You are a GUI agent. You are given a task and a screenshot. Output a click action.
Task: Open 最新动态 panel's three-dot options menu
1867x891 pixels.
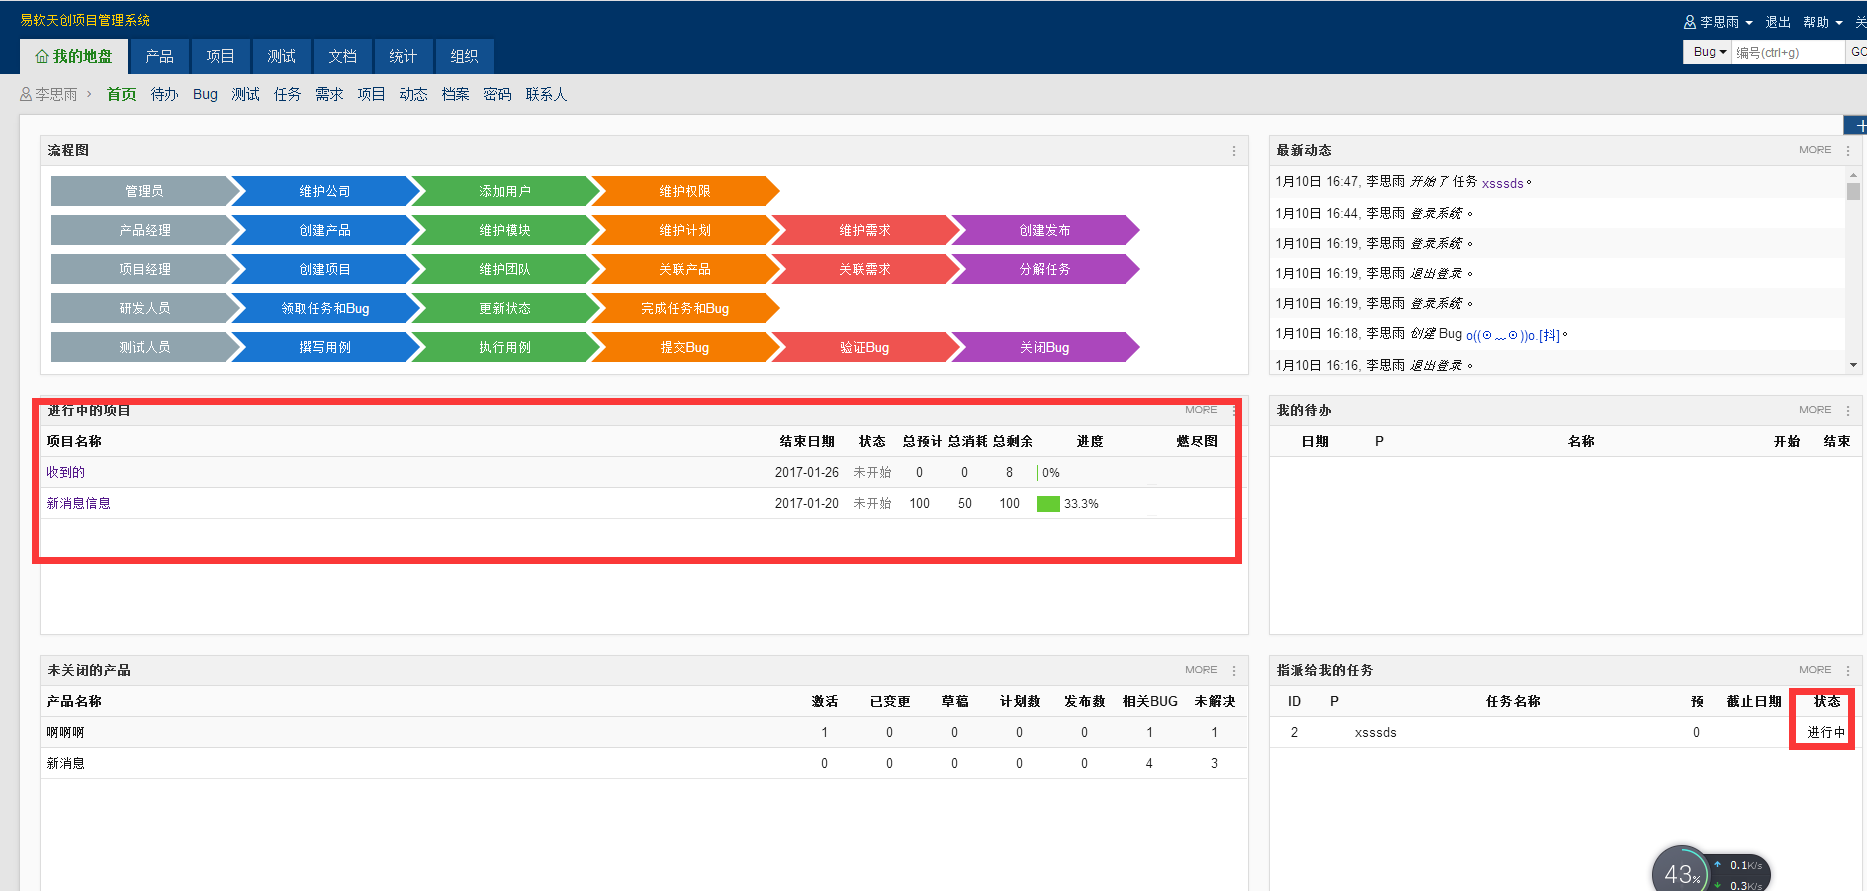point(1847,151)
